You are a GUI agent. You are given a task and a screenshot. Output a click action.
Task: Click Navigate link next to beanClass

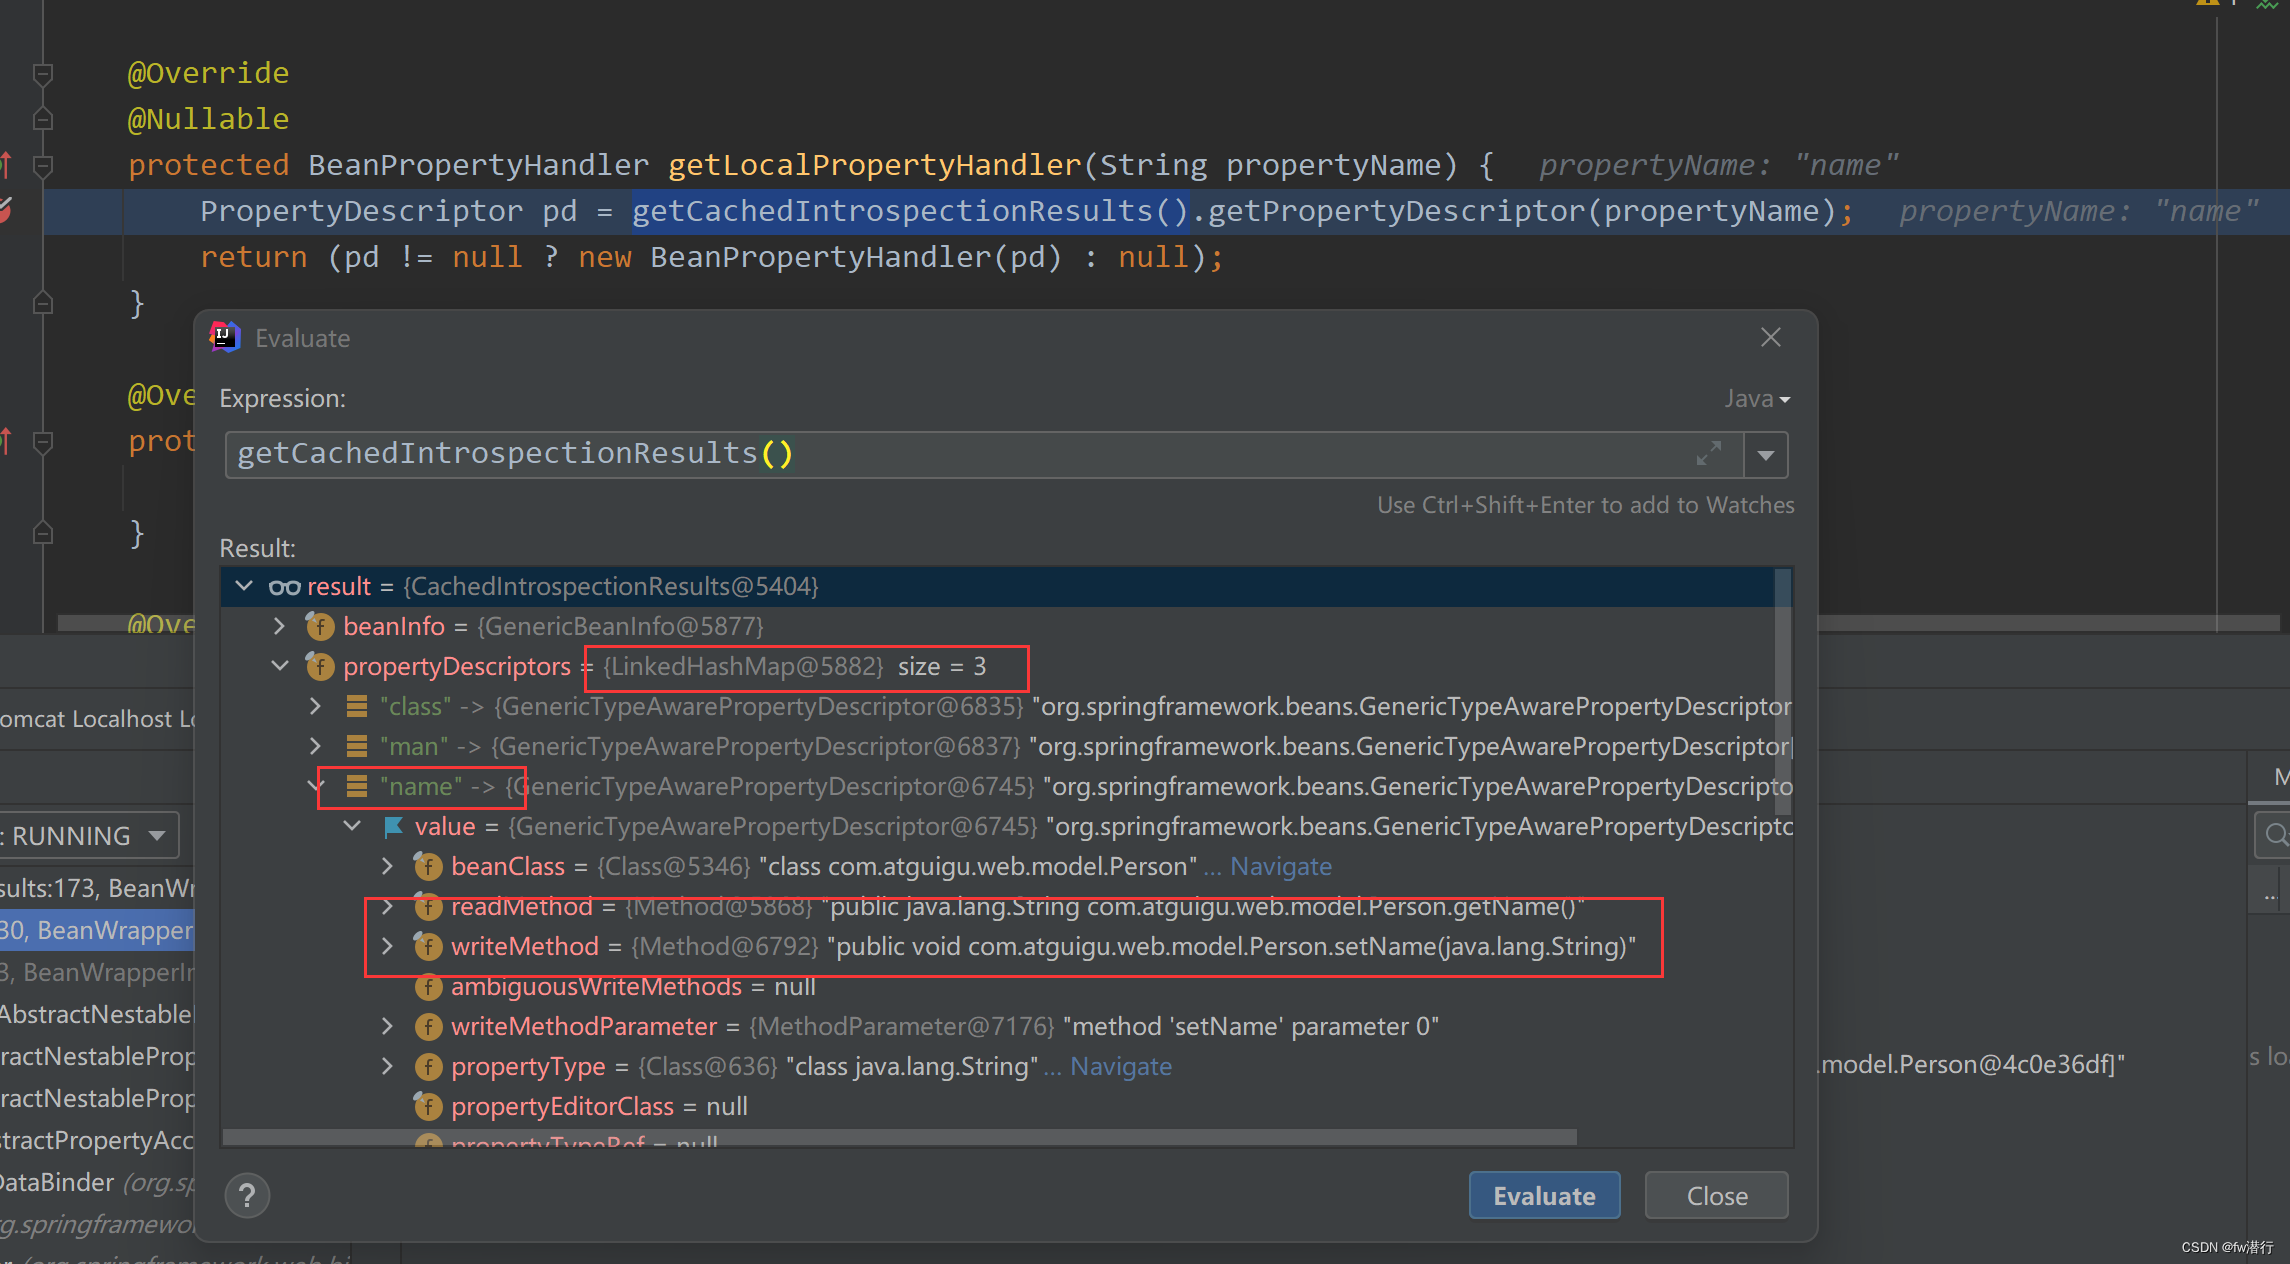point(1280,867)
